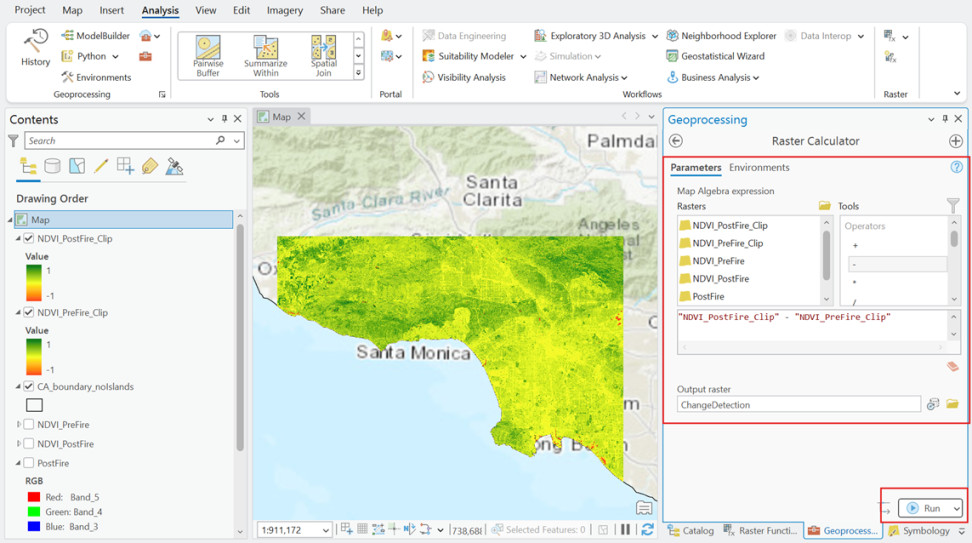This screenshot has width=972, height=543.
Task: Select List By Labeling tag icon
Action: (x=150, y=166)
